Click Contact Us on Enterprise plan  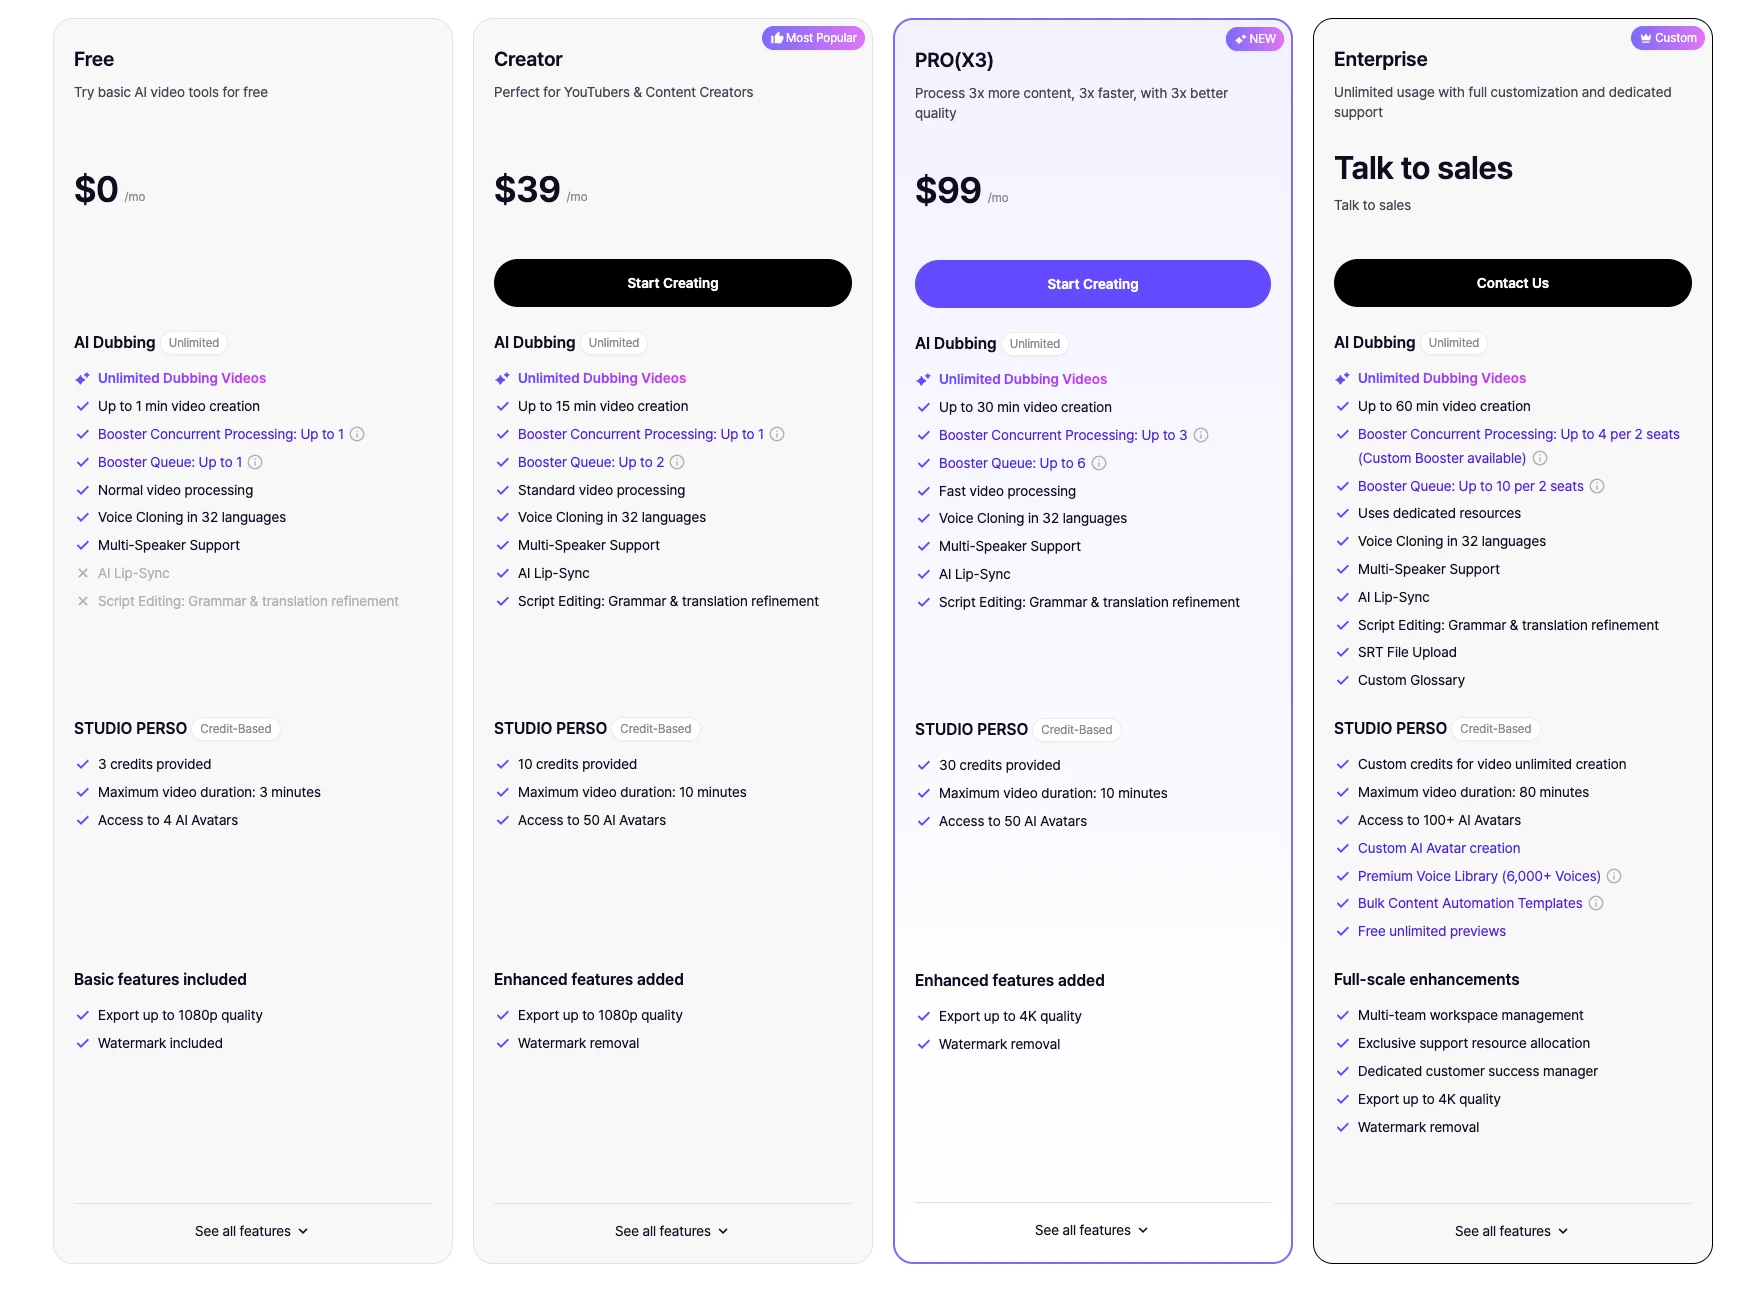(1513, 283)
